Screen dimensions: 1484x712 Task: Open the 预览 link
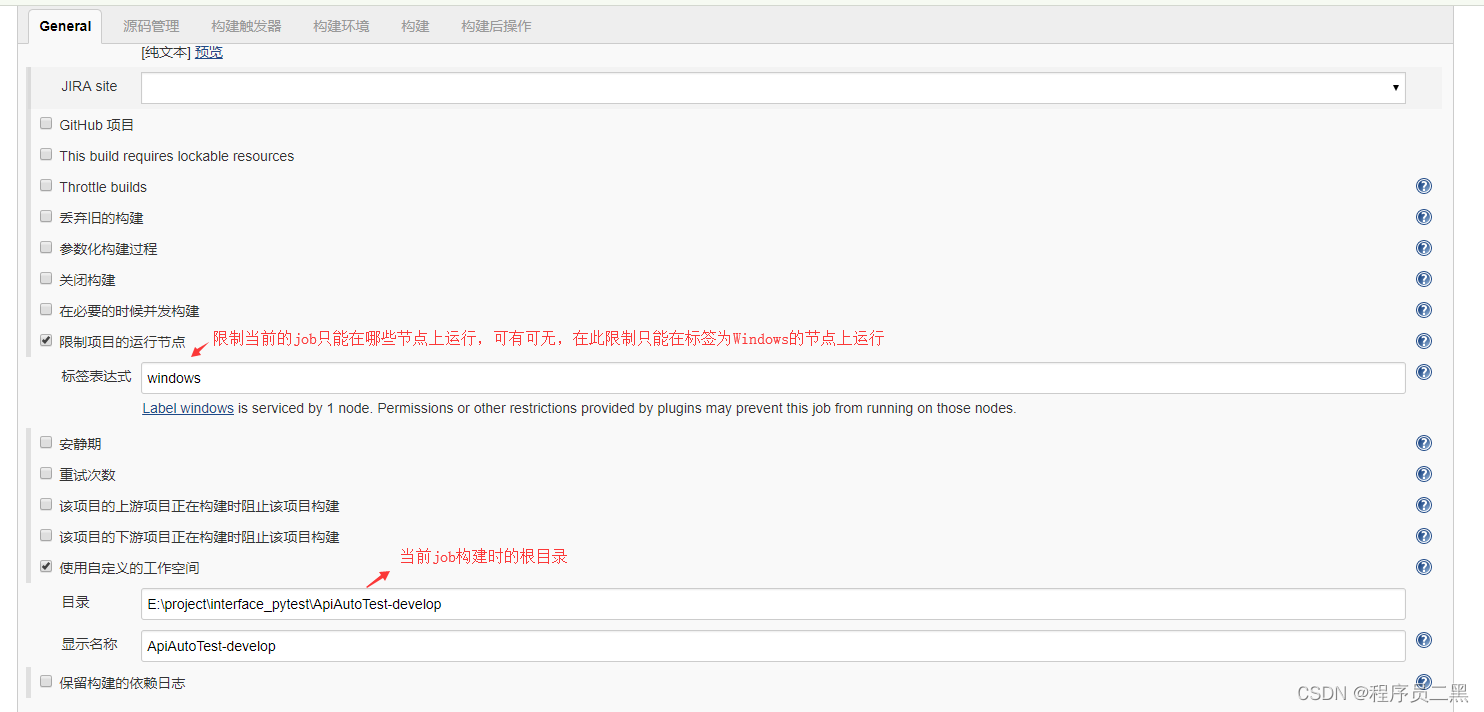[209, 52]
